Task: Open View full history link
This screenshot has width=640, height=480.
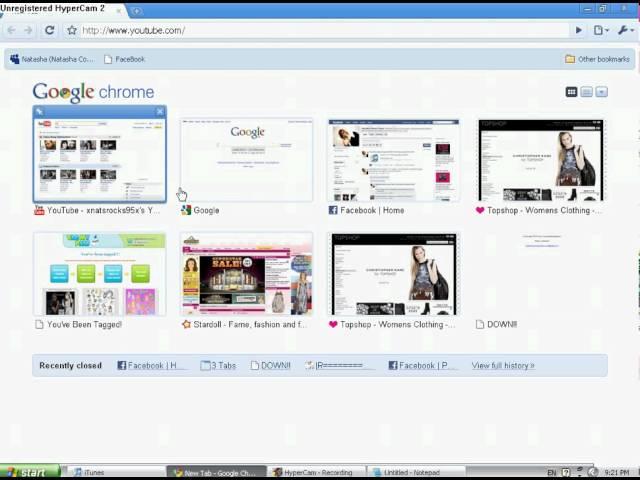Action: (503, 365)
